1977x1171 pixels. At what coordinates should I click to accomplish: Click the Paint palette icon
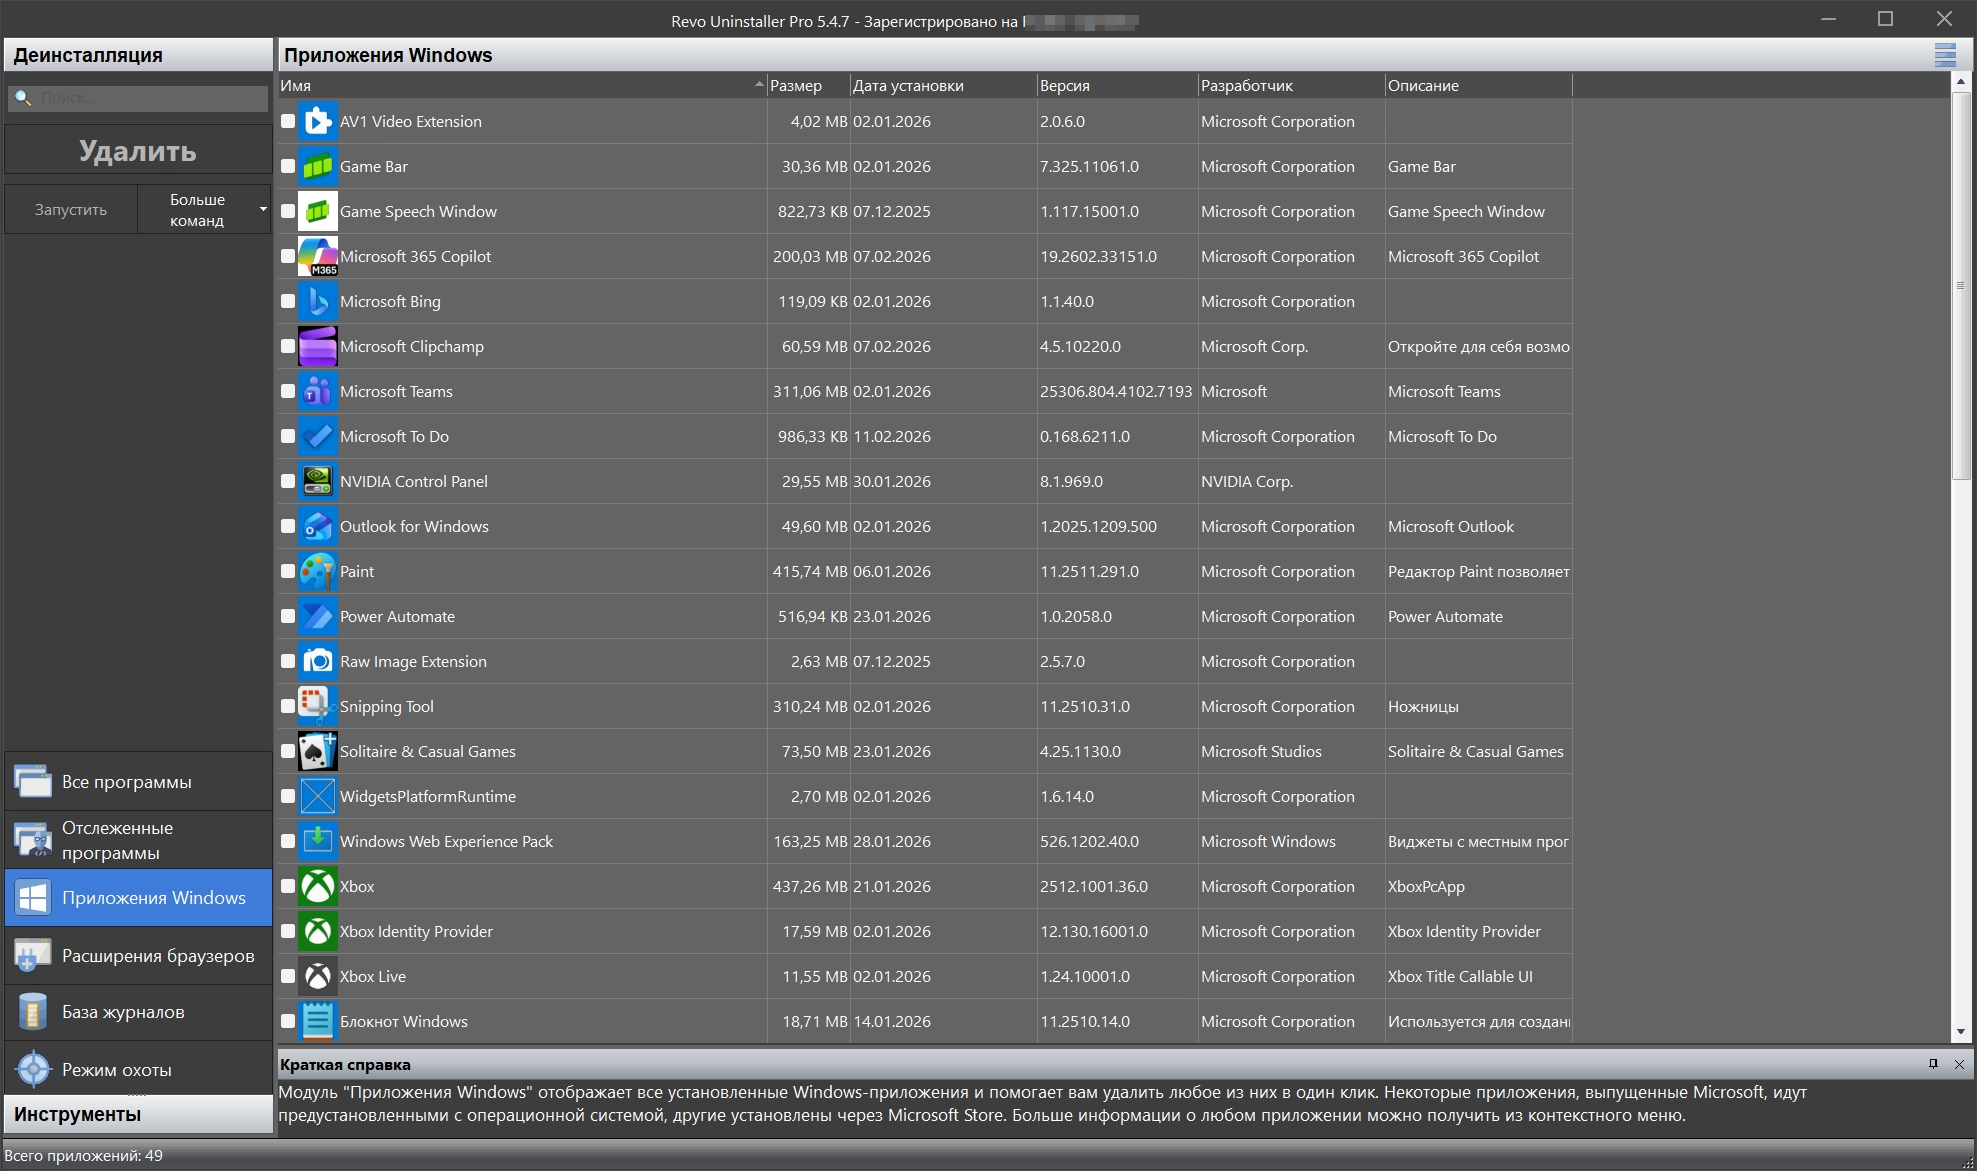318,571
